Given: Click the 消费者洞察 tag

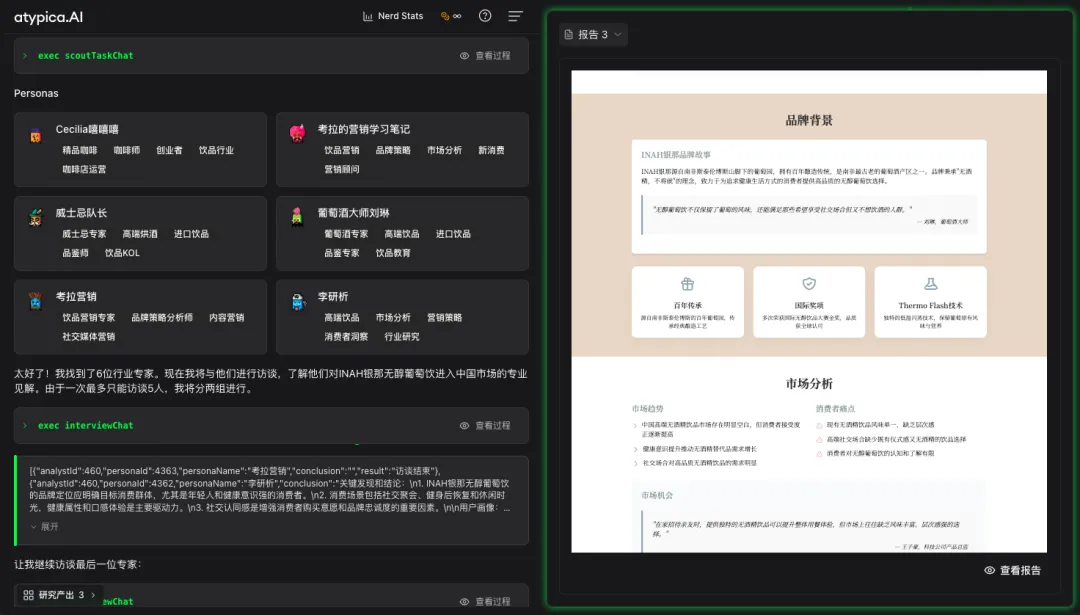Looking at the screenshot, I should (x=346, y=337).
